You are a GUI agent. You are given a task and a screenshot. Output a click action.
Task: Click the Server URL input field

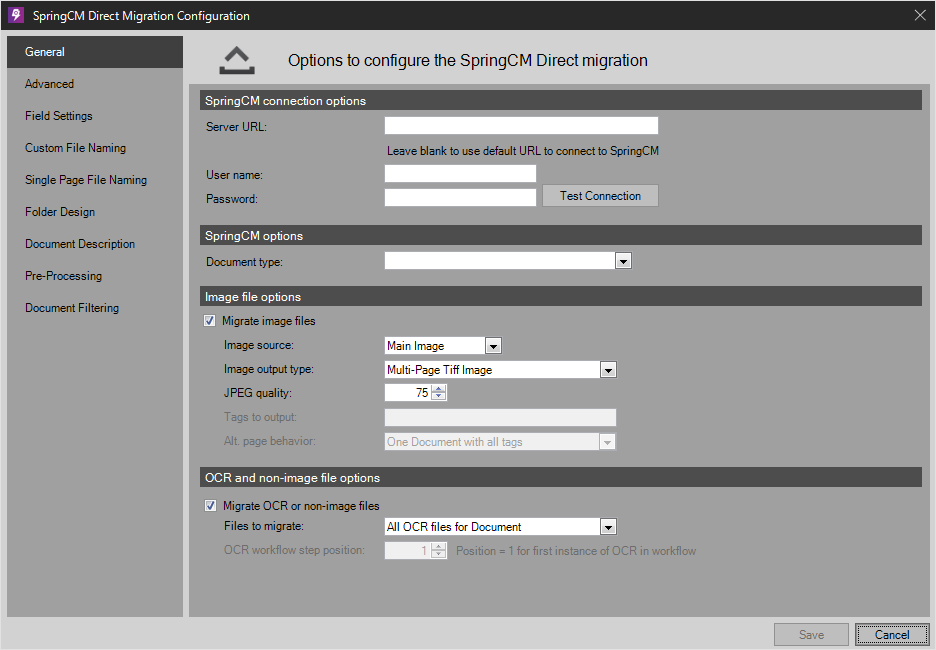(521, 126)
